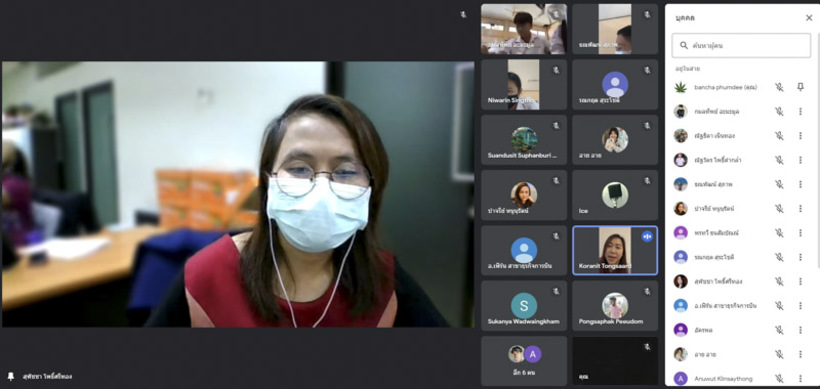The width and height of the screenshot is (820, 389).
Task: Open more options for Anuwut Klinsaythong
Action: click(800, 378)
